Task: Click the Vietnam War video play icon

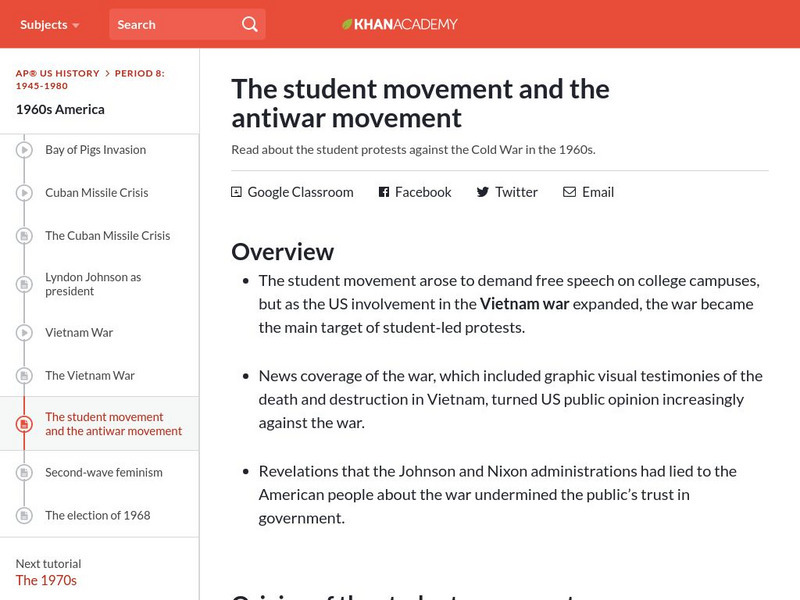Action: point(24,333)
